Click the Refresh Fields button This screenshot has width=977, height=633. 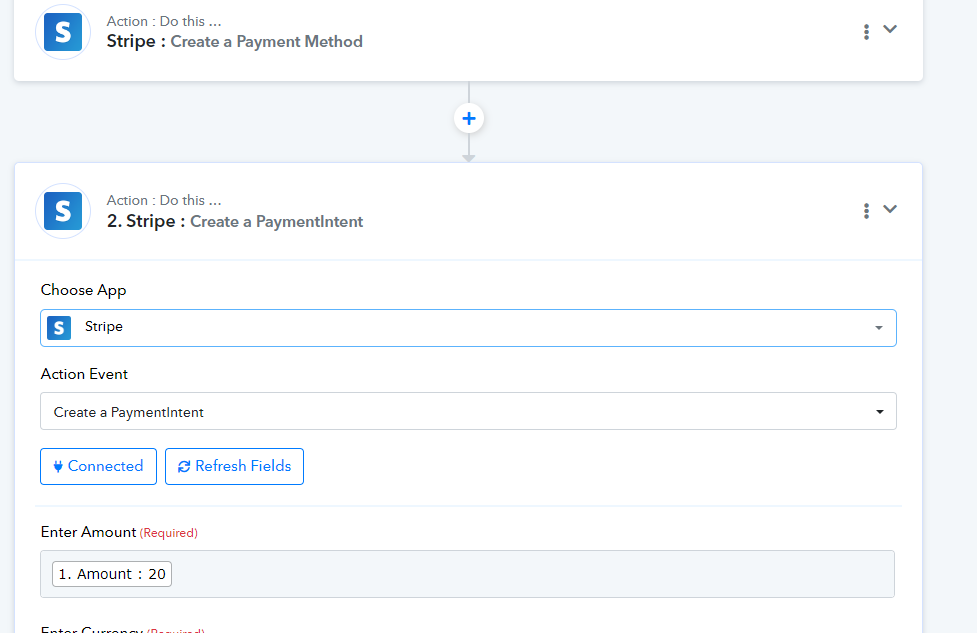click(234, 466)
